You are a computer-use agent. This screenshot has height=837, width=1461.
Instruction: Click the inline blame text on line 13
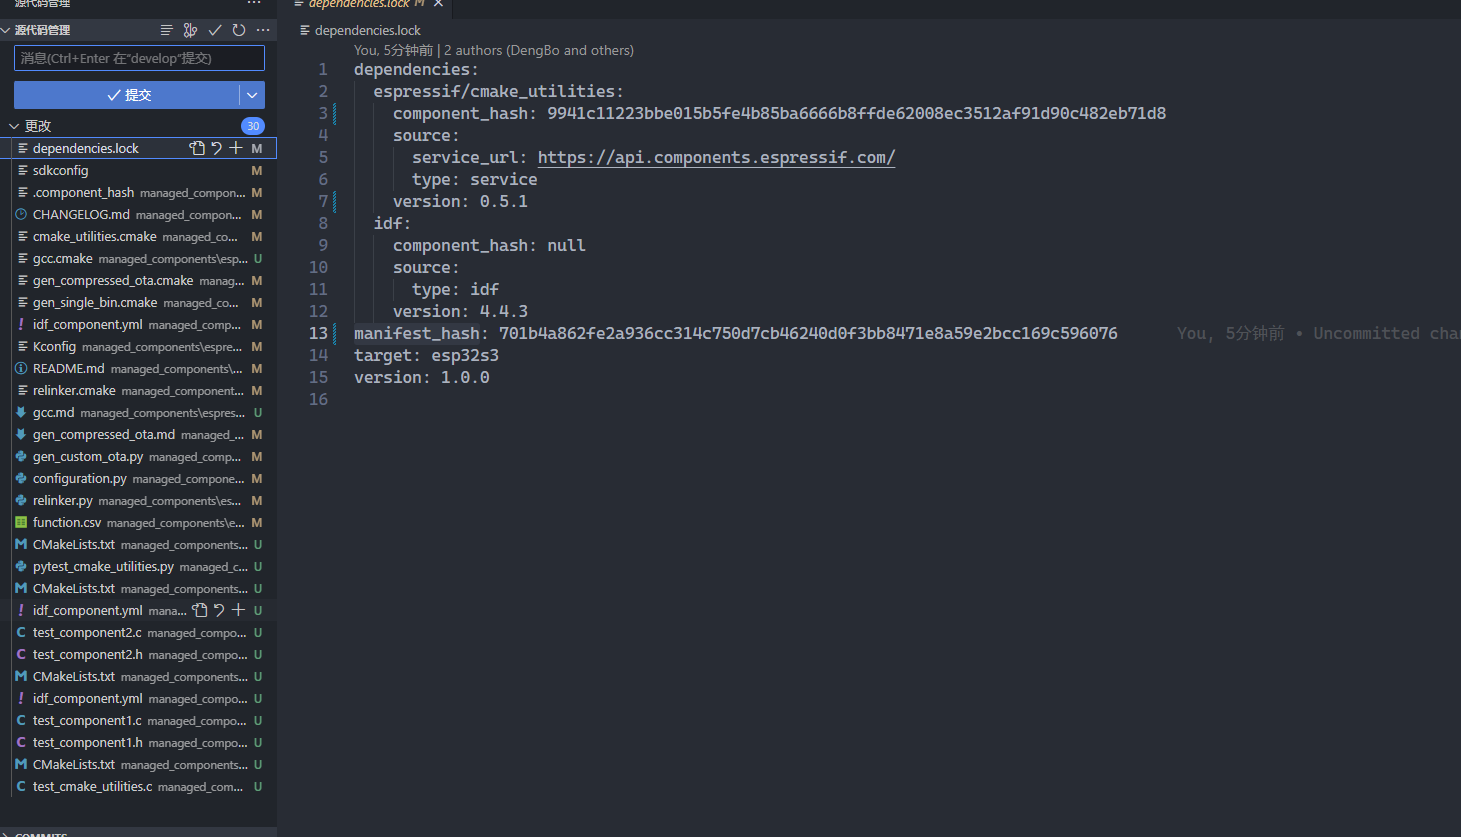[x=1318, y=333]
